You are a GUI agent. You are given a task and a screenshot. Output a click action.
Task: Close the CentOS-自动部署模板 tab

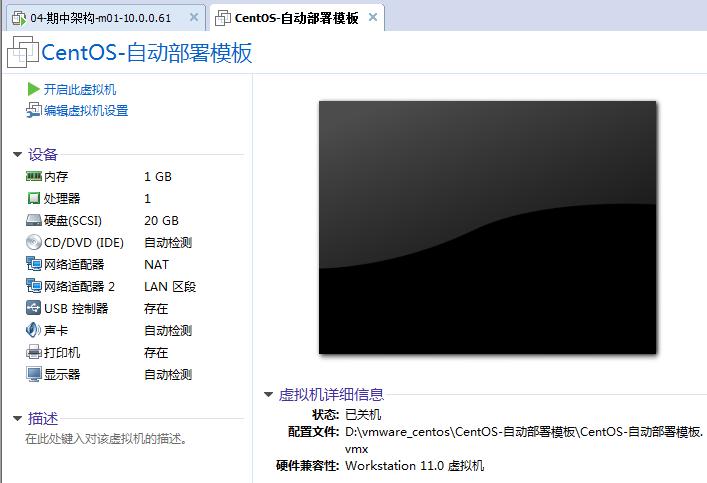(373, 17)
